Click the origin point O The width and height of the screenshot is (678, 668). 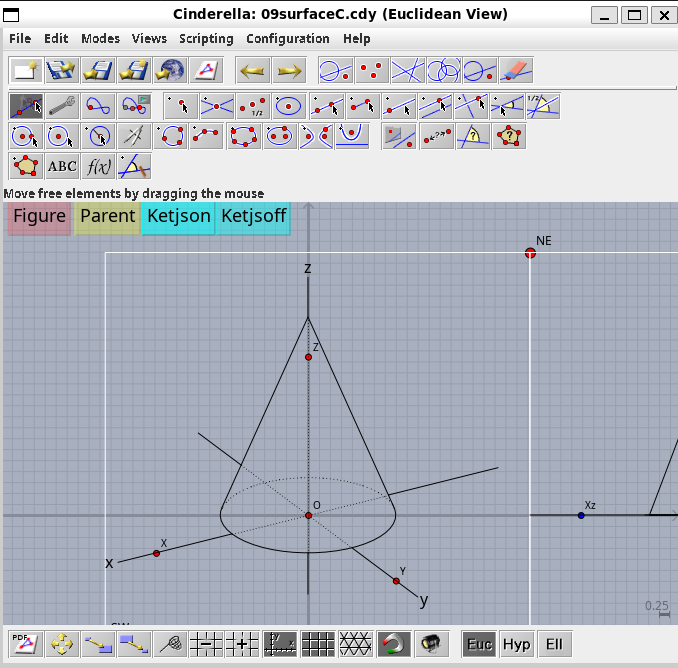pos(308,515)
